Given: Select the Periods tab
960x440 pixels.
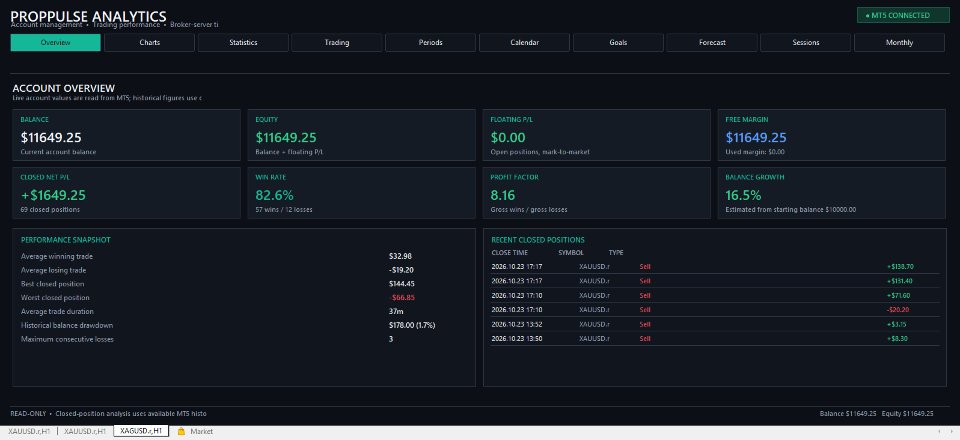Looking at the screenshot, I should [430, 43].
